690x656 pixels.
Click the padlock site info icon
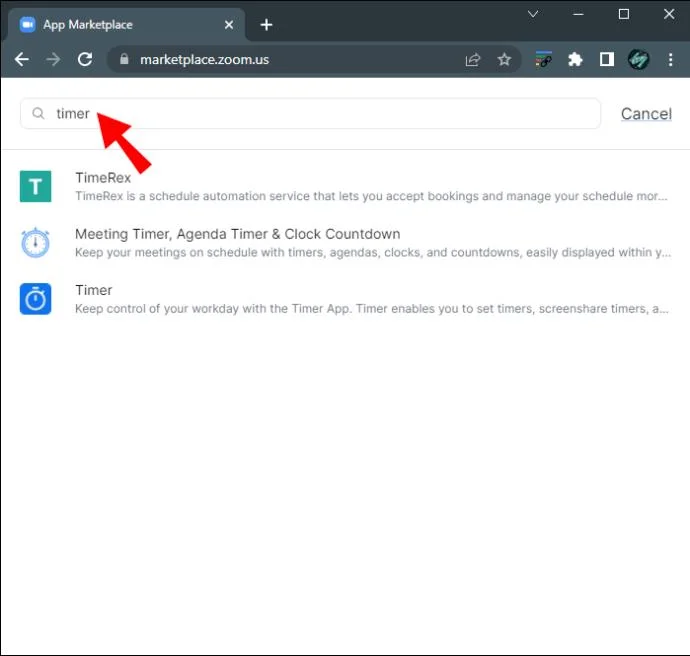click(124, 59)
